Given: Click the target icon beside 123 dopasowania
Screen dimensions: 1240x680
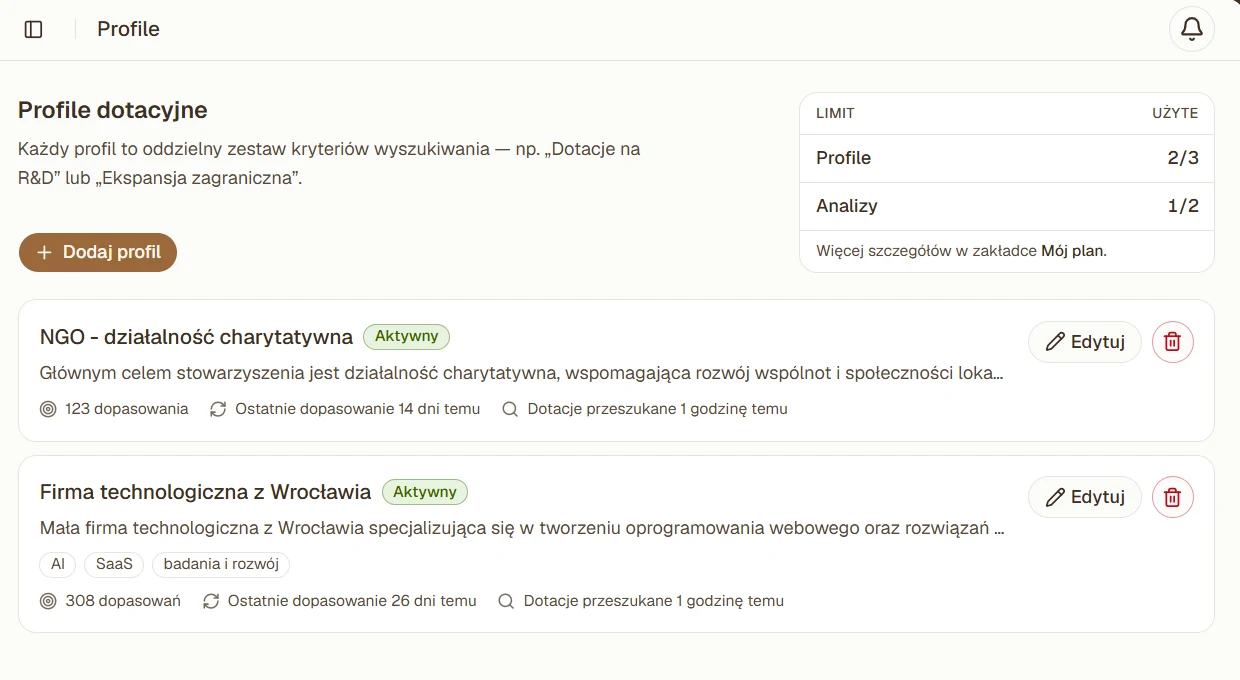Looking at the screenshot, I should (x=48, y=409).
